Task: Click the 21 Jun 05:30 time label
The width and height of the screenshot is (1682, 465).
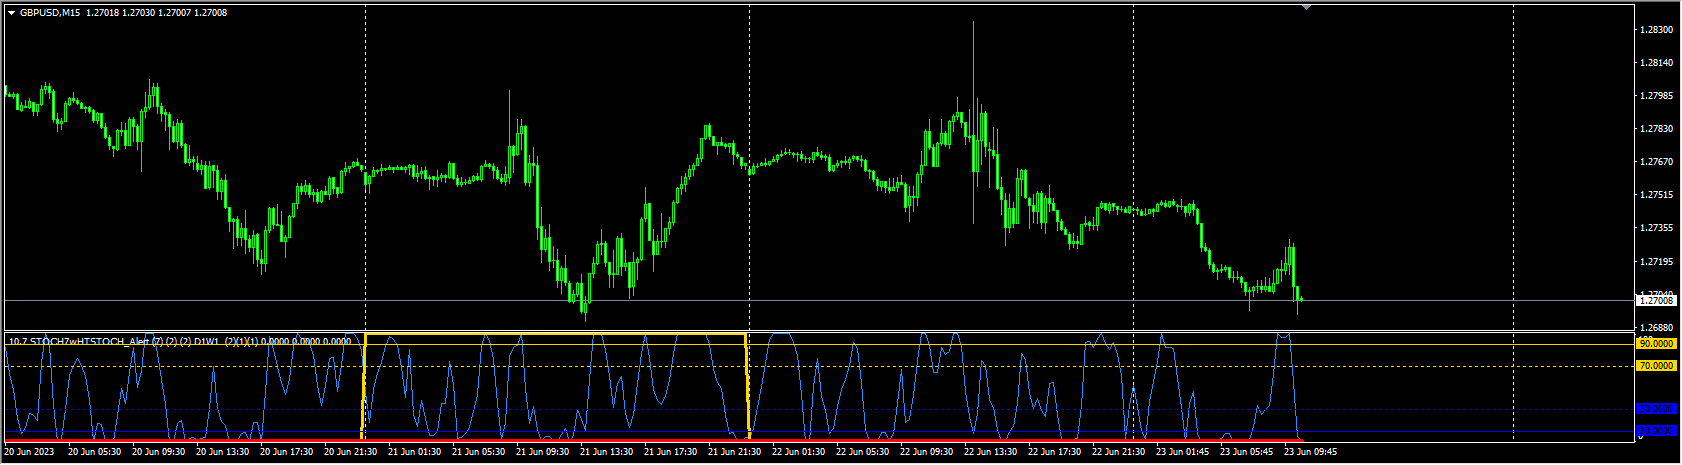Action: (x=478, y=452)
